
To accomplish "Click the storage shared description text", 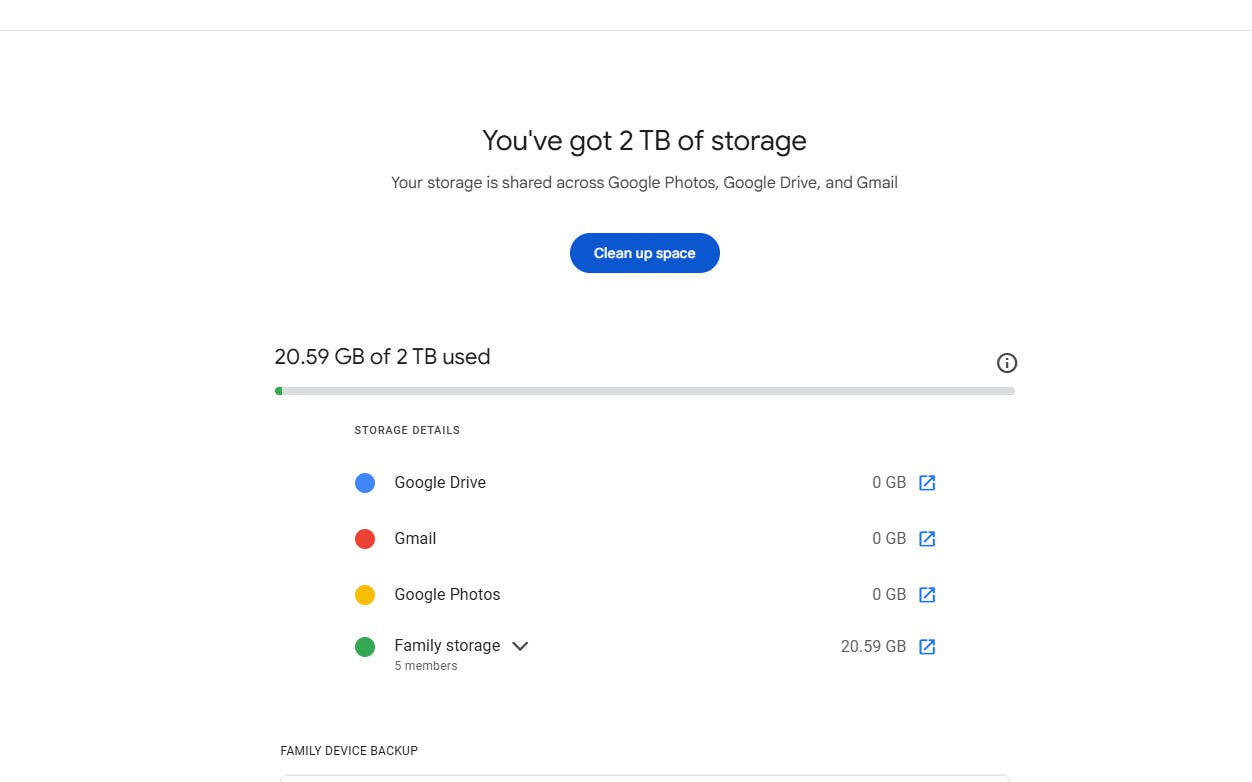I will point(644,183).
